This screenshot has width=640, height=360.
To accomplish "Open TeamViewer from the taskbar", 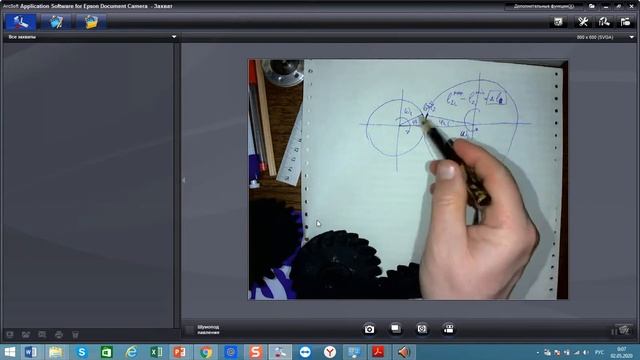I will (305, 352).
